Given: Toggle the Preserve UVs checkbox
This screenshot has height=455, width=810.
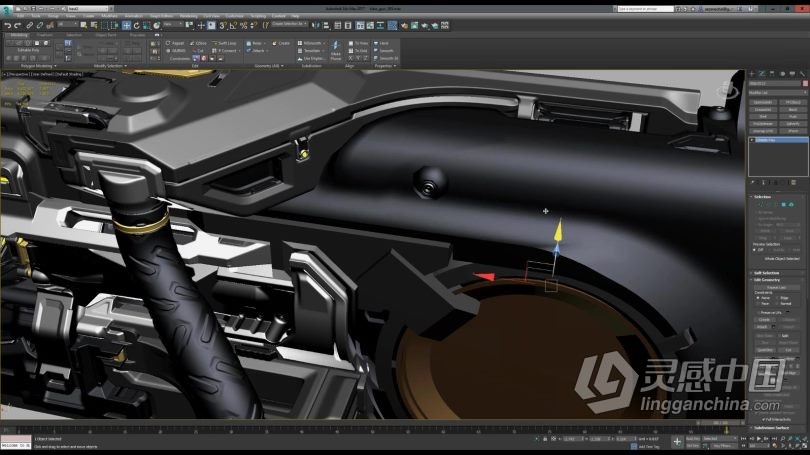Looking at the screenshot, I should pos(758,312).
